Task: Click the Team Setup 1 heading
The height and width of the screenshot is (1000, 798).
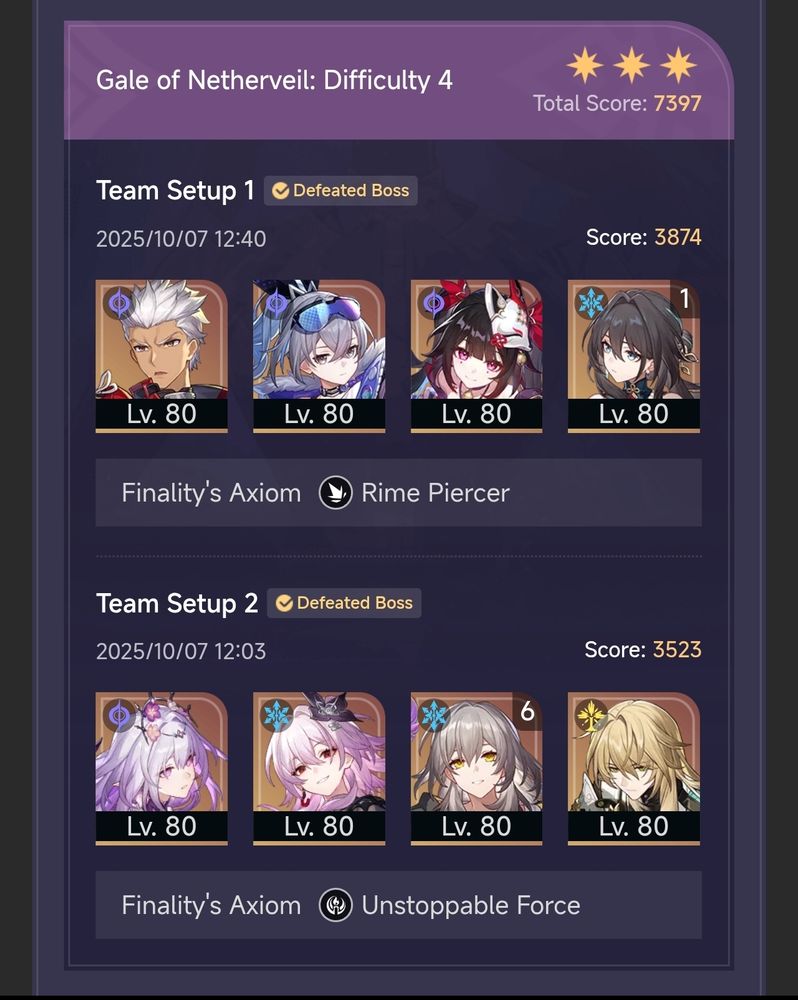Action: pos(175,191)
